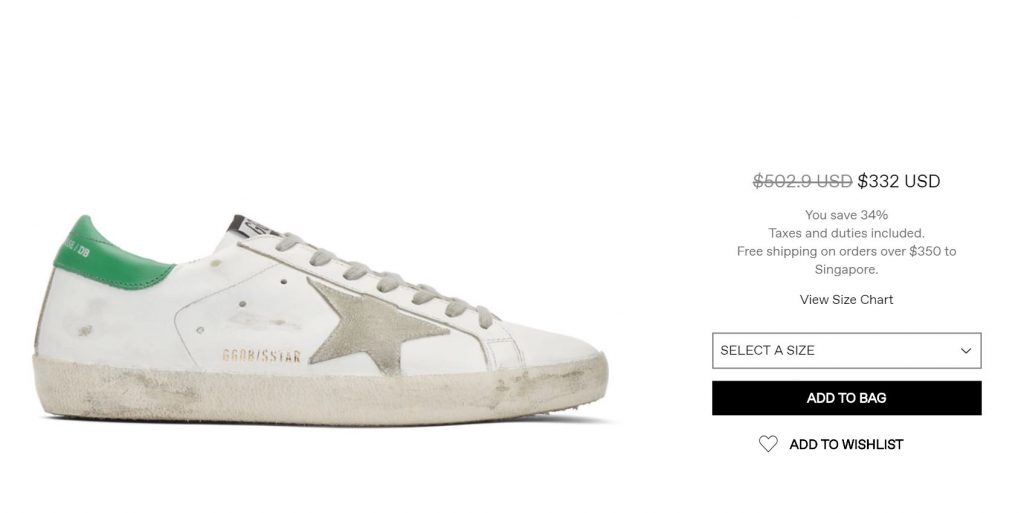
Task: Click the 'You save 34%' text
Action: 846,214
